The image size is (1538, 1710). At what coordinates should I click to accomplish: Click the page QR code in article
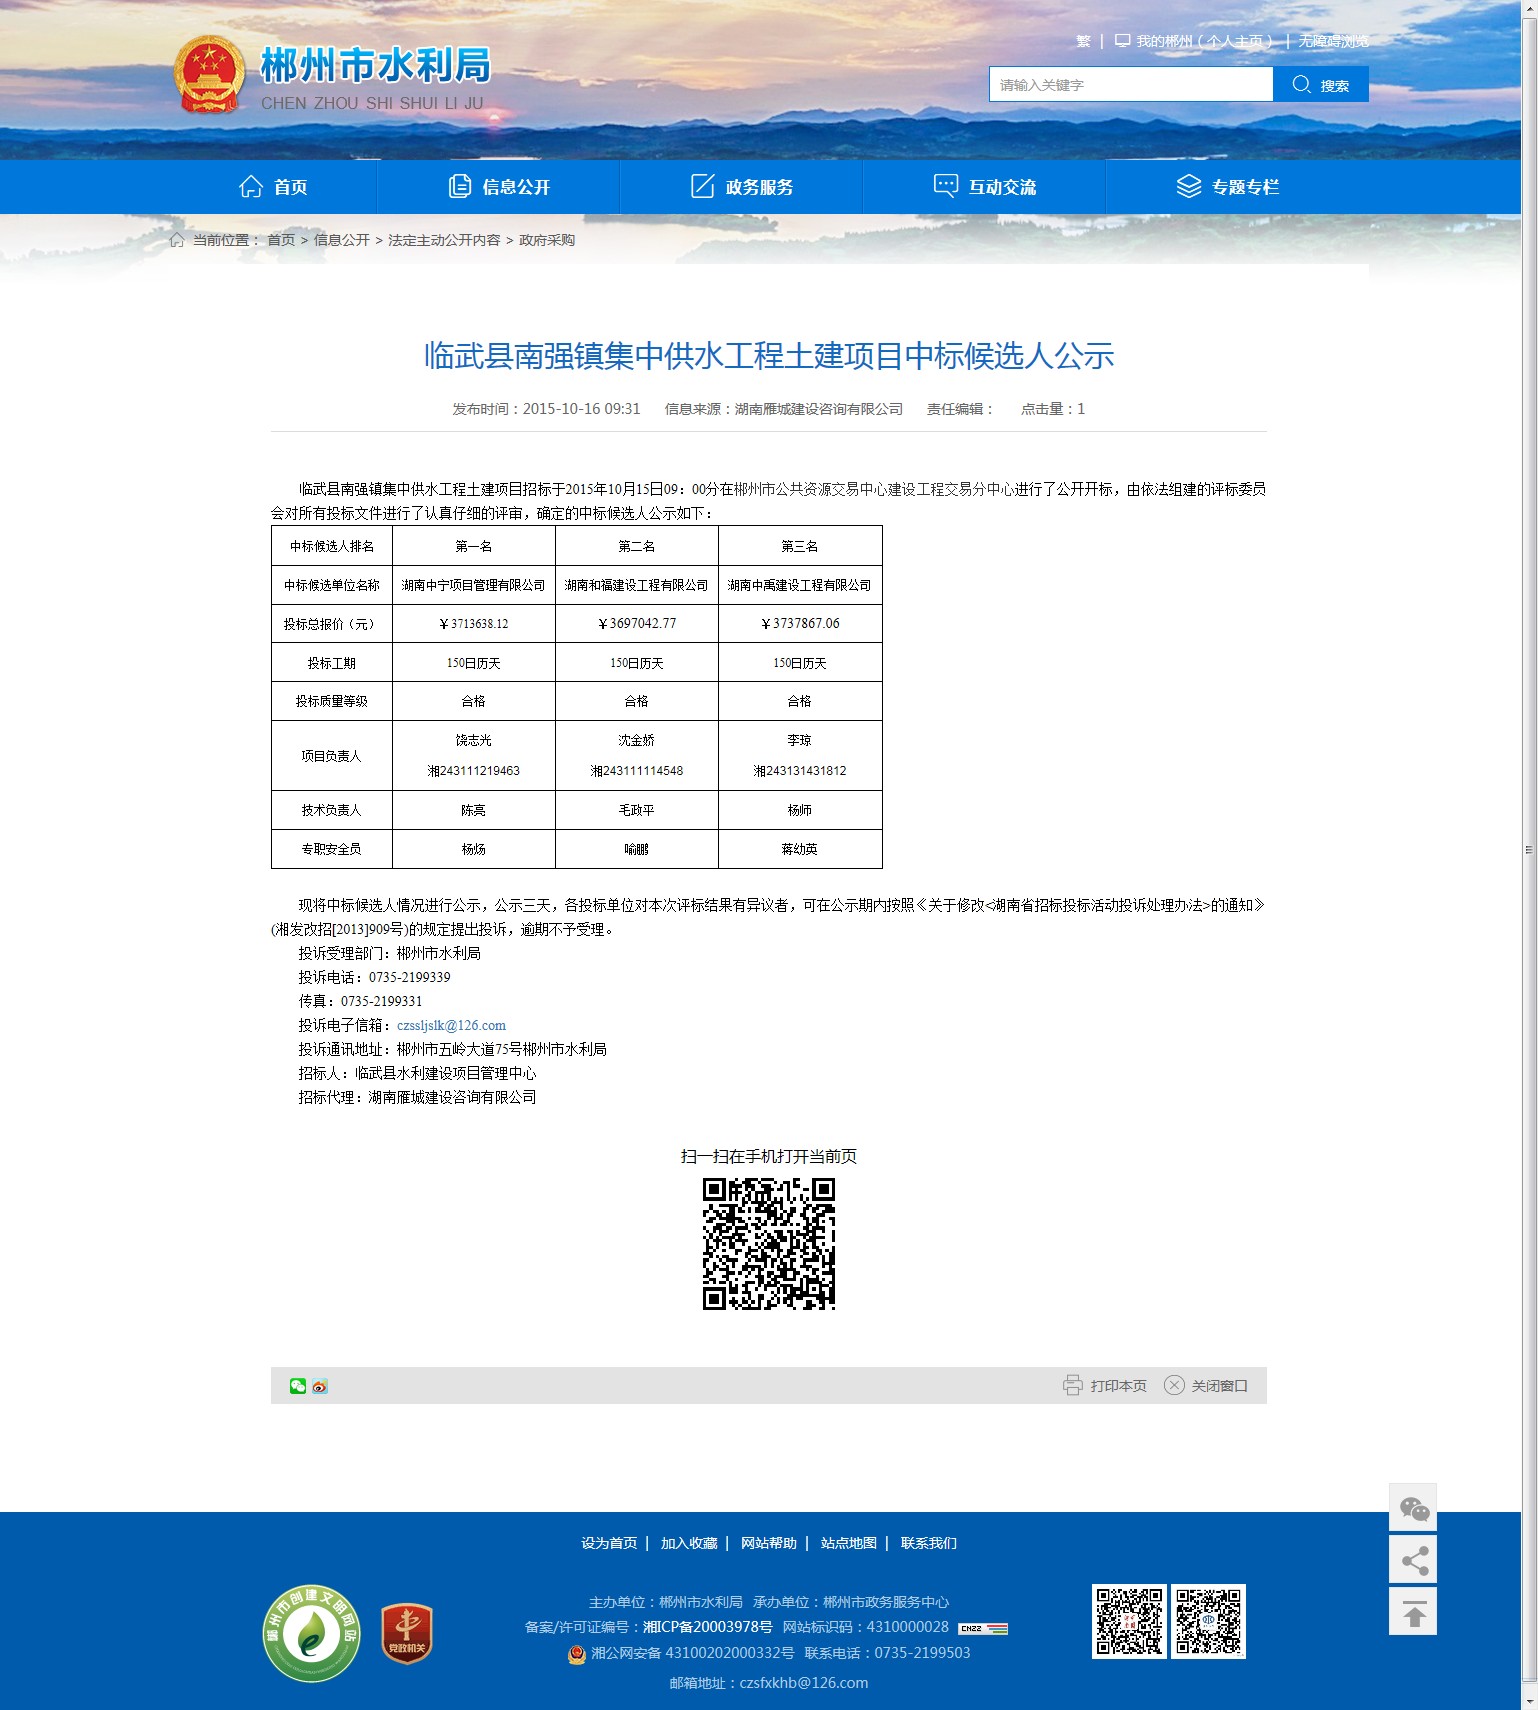[x=768, y=1243]
